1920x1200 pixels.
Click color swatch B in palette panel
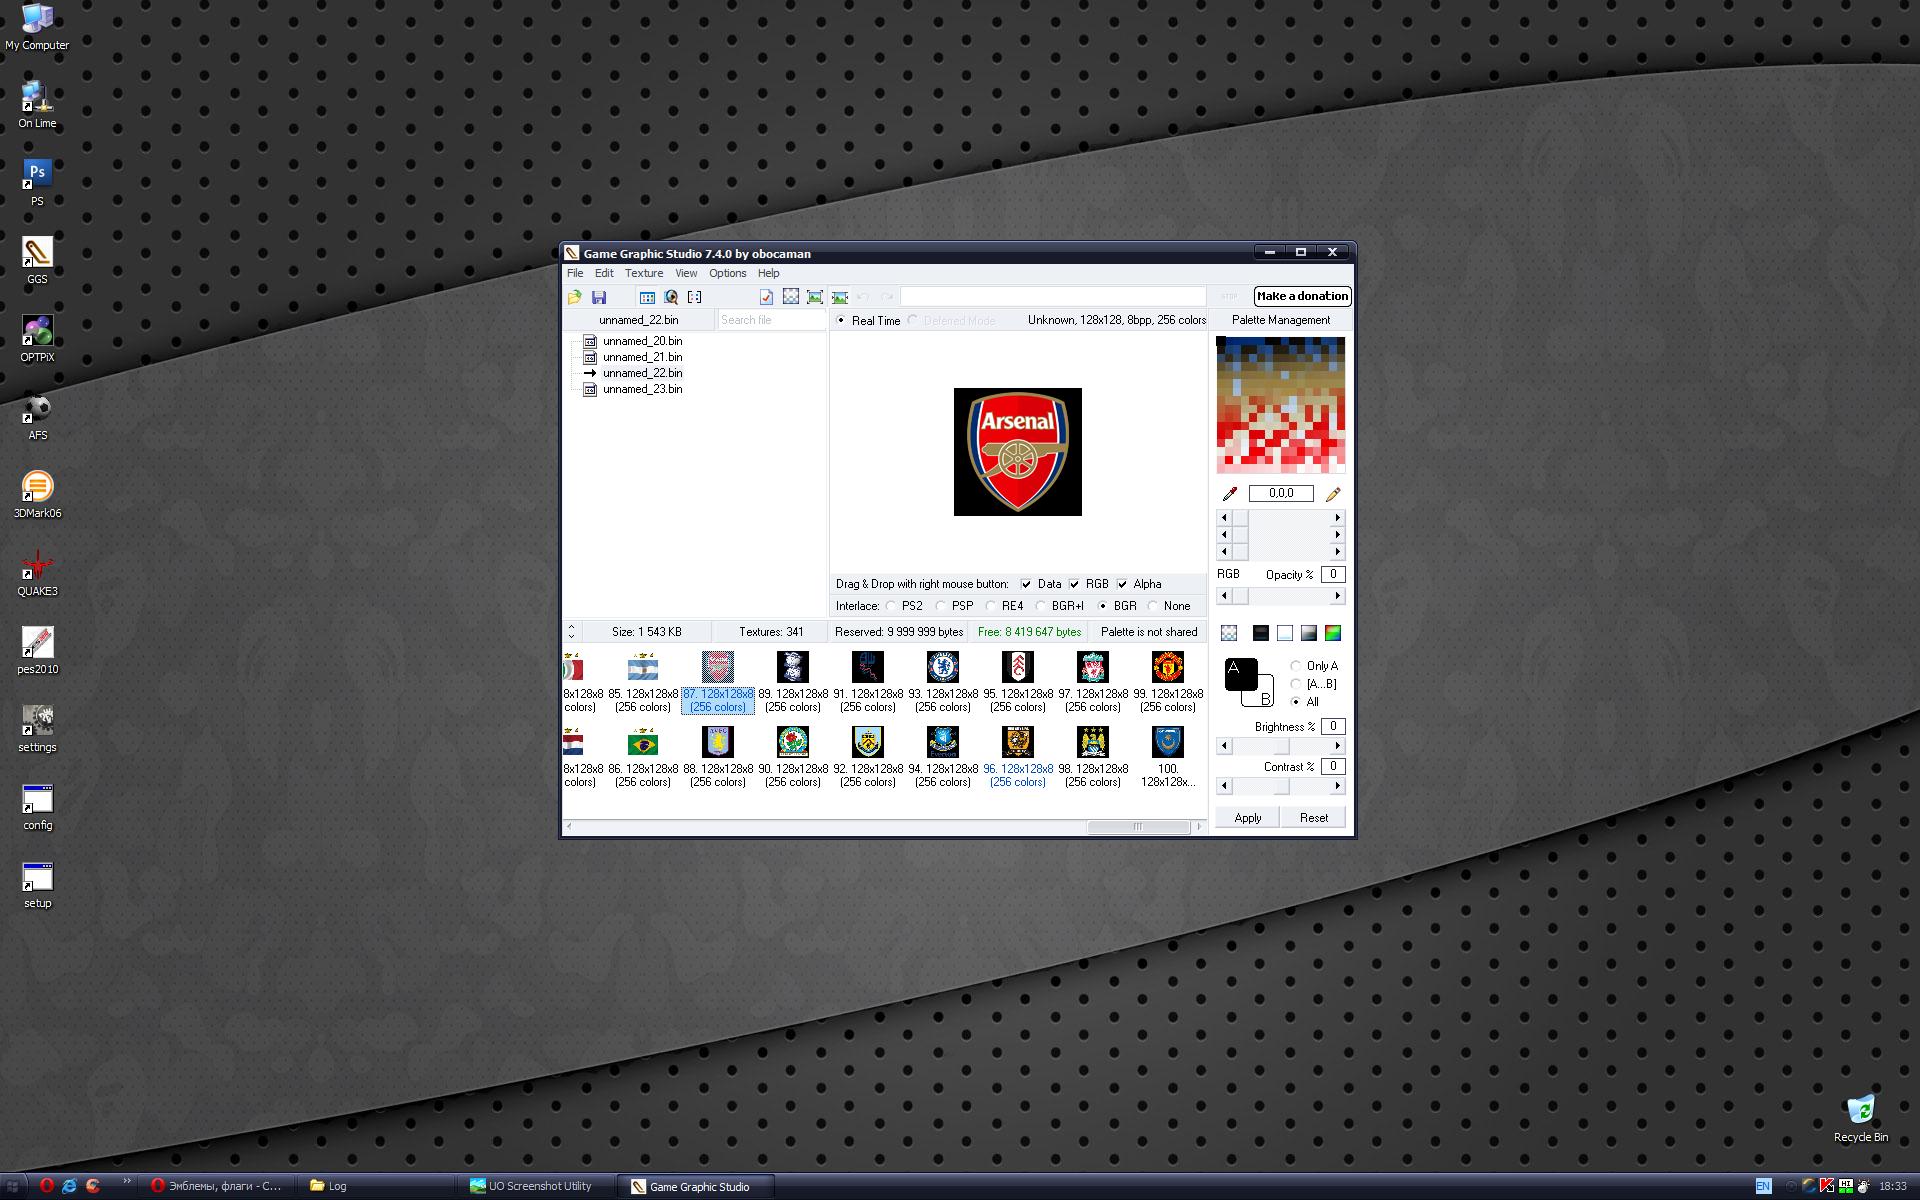1266,698
